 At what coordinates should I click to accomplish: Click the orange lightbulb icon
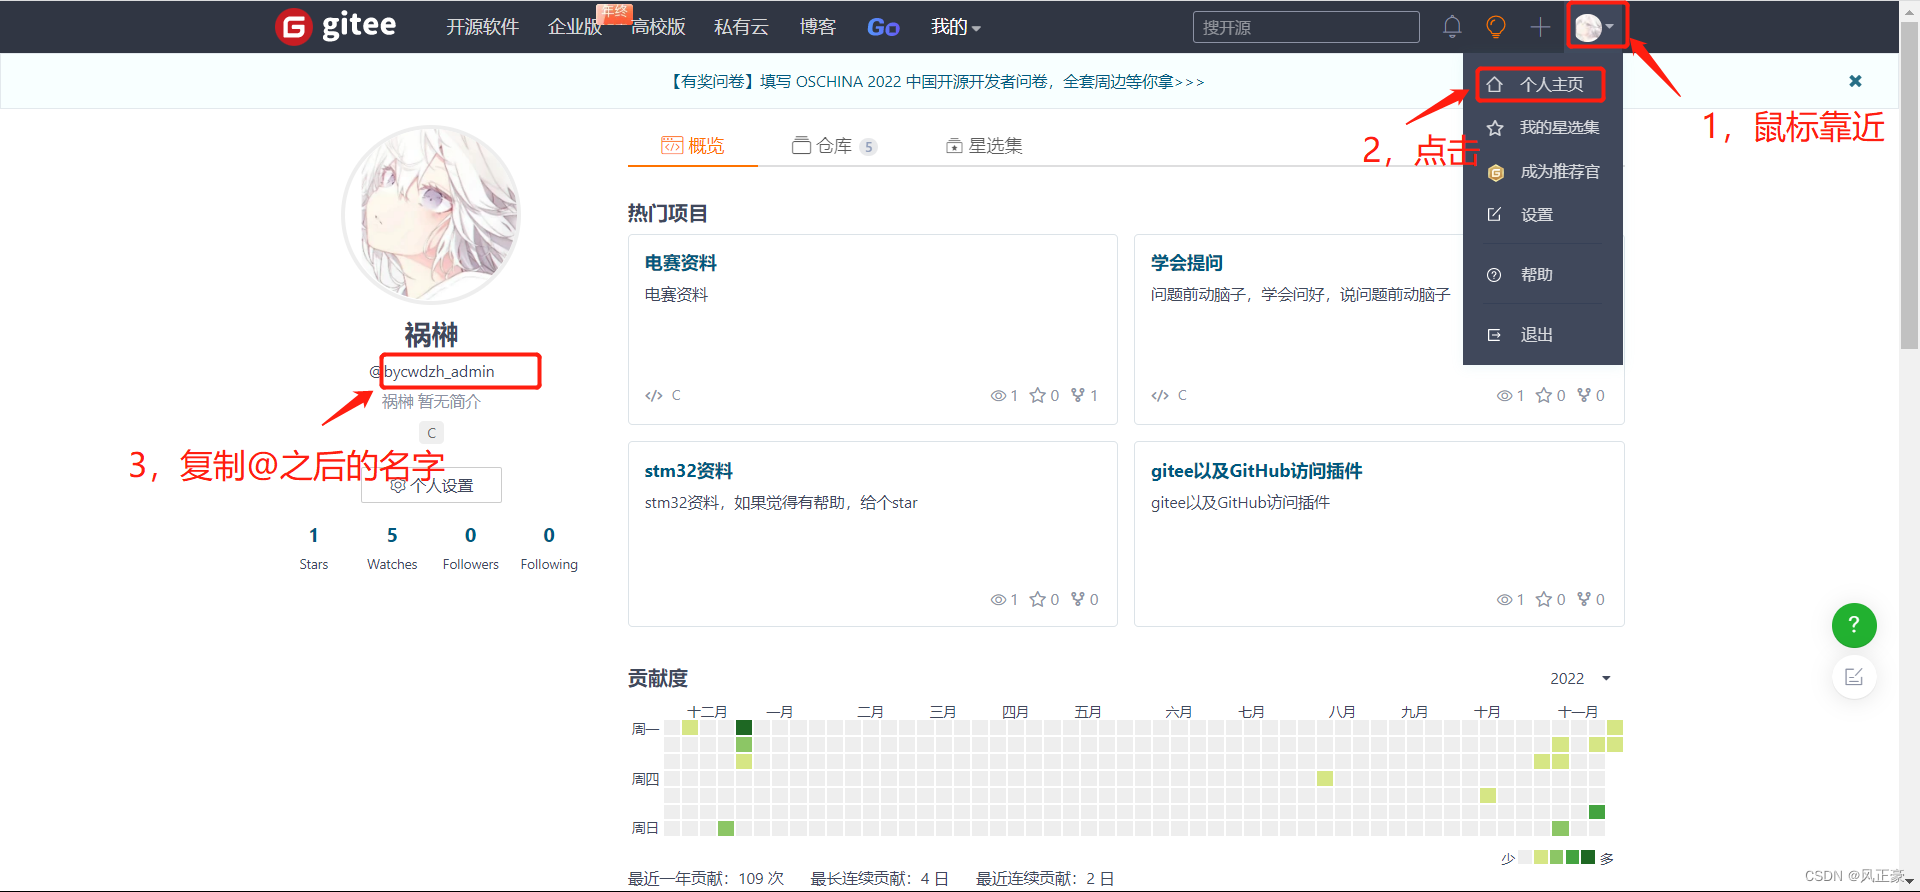point(1496,27)
